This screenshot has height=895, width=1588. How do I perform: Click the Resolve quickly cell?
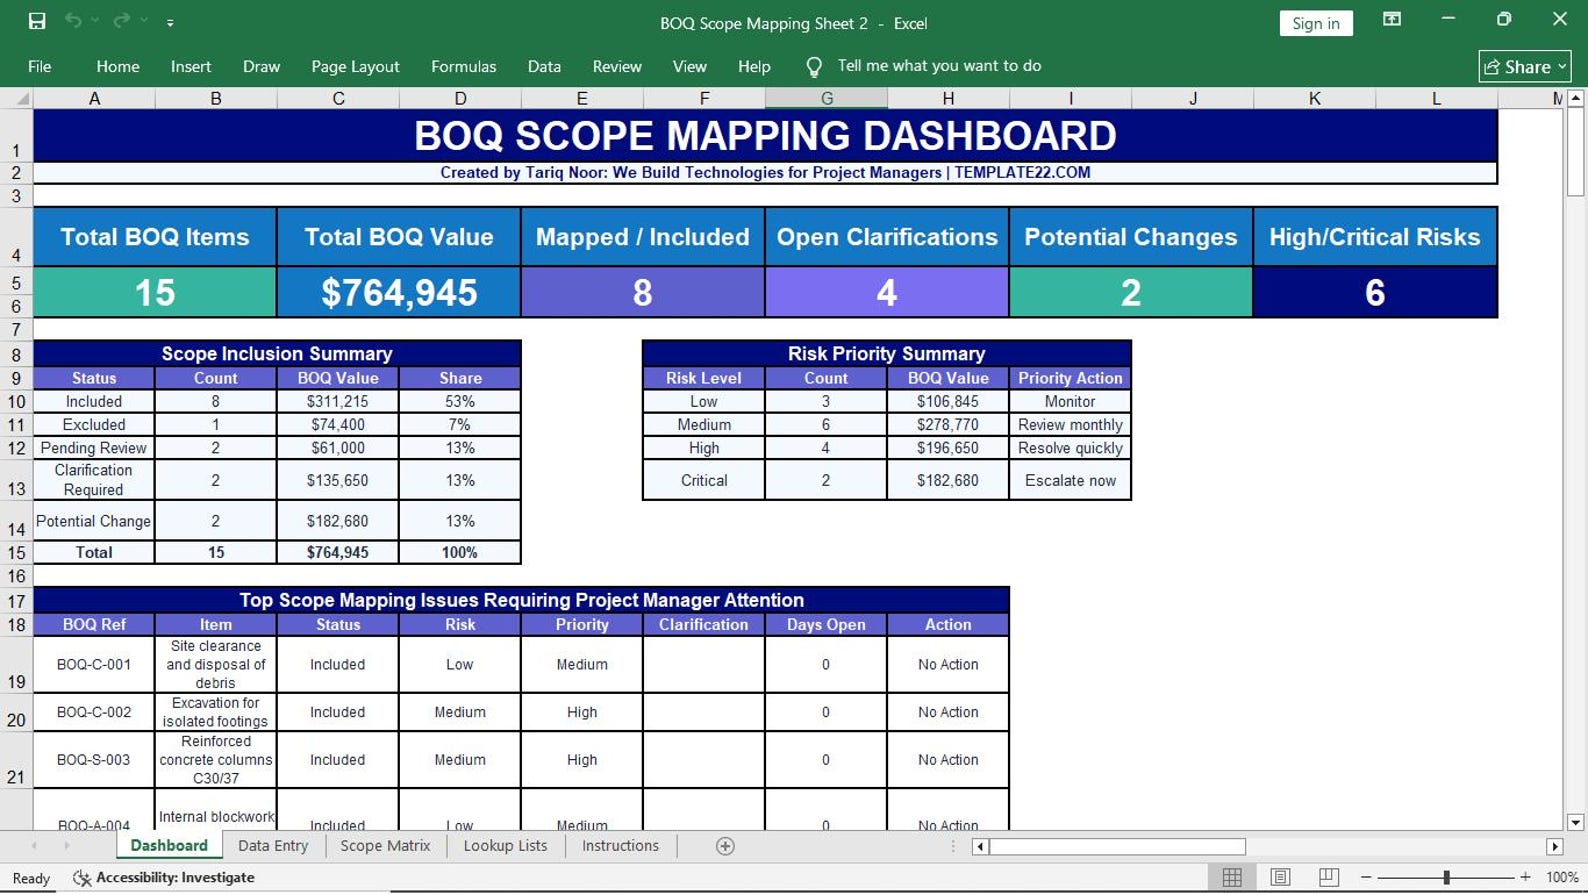click(x=1070, y=448)
